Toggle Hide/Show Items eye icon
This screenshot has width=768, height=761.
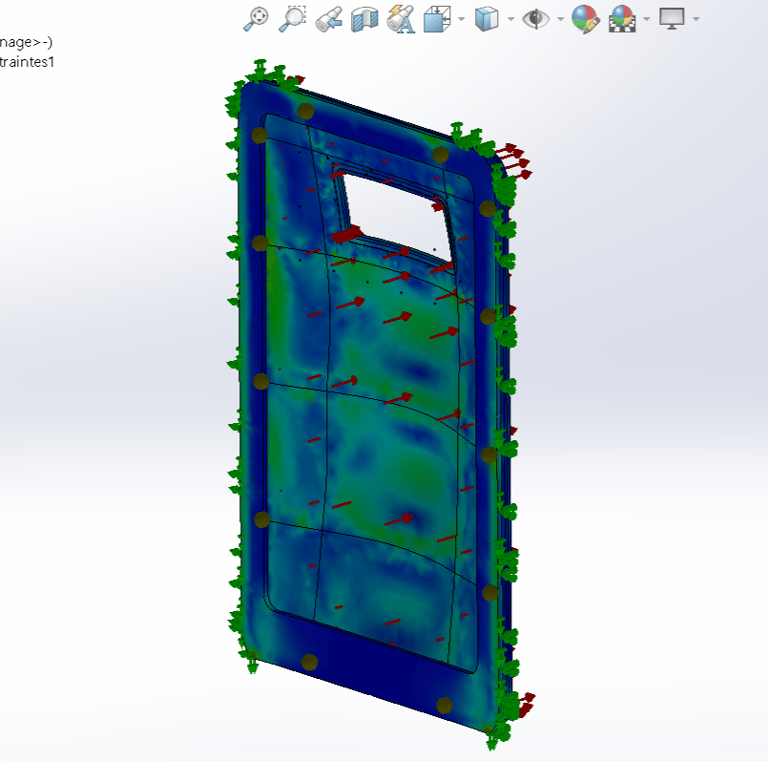coord(536,19)
